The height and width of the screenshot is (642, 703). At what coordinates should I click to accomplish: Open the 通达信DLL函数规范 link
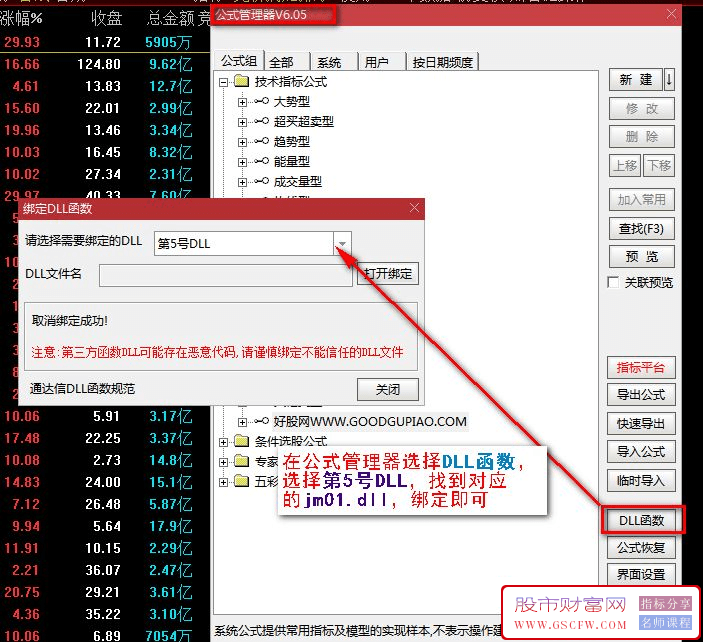tap(82, 389)
